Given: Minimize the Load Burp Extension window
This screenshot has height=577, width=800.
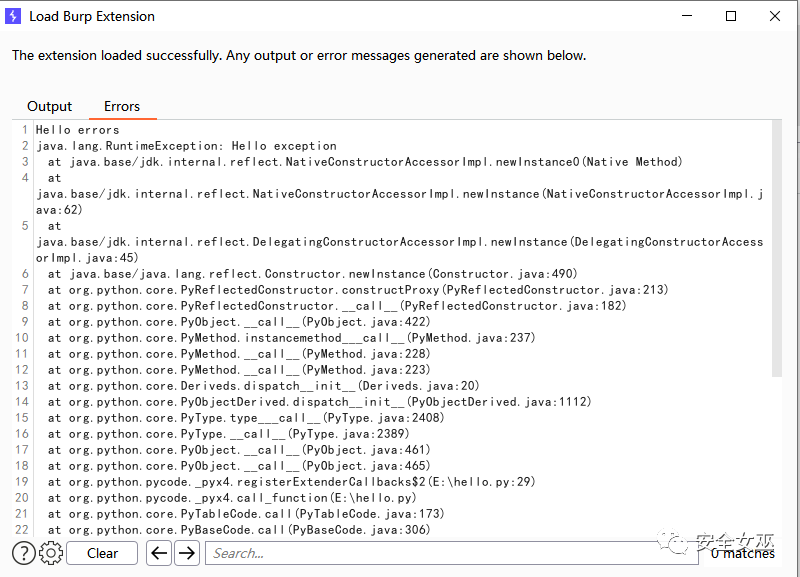Looking at the screenshot, I should (x=686, y=16).
